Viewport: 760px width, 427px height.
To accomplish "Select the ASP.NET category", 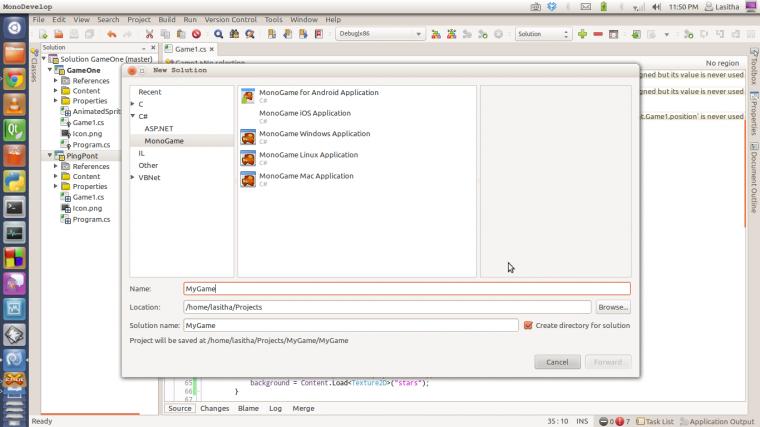I will tap(158, 128).
